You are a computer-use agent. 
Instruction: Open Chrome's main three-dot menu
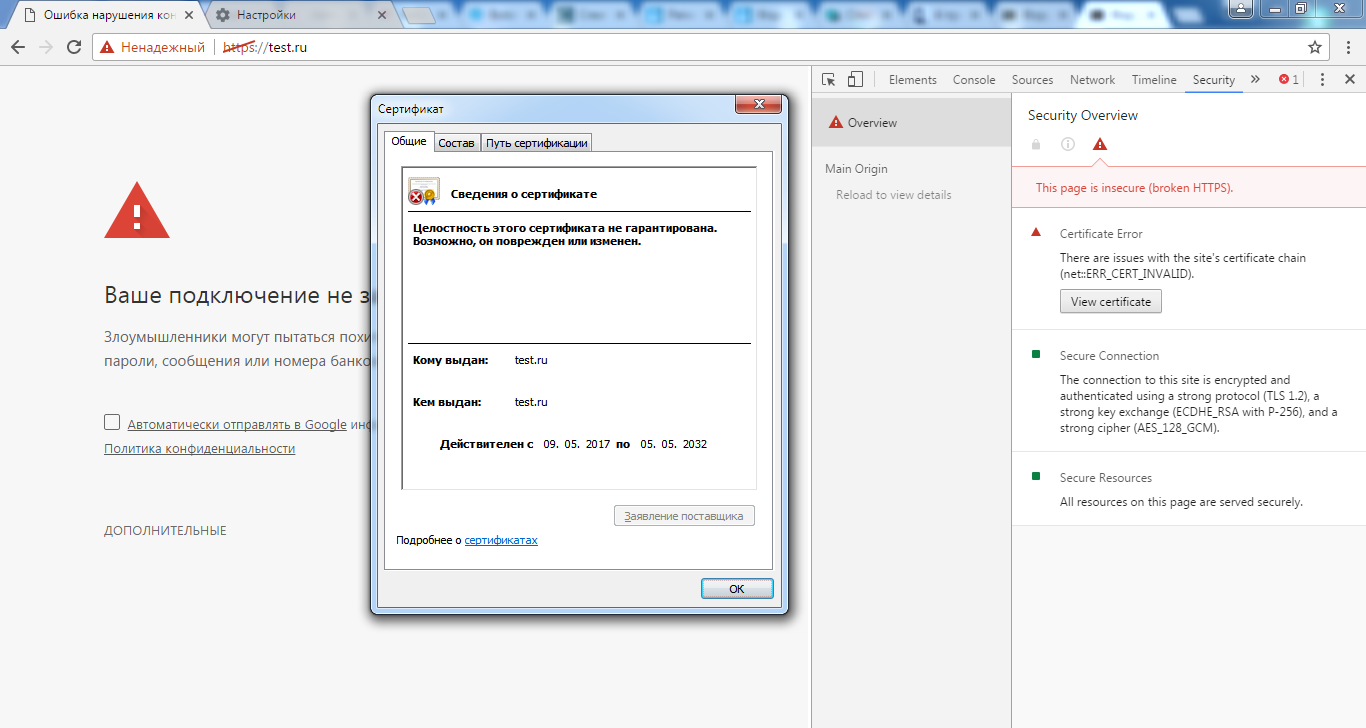point(1346,47)
